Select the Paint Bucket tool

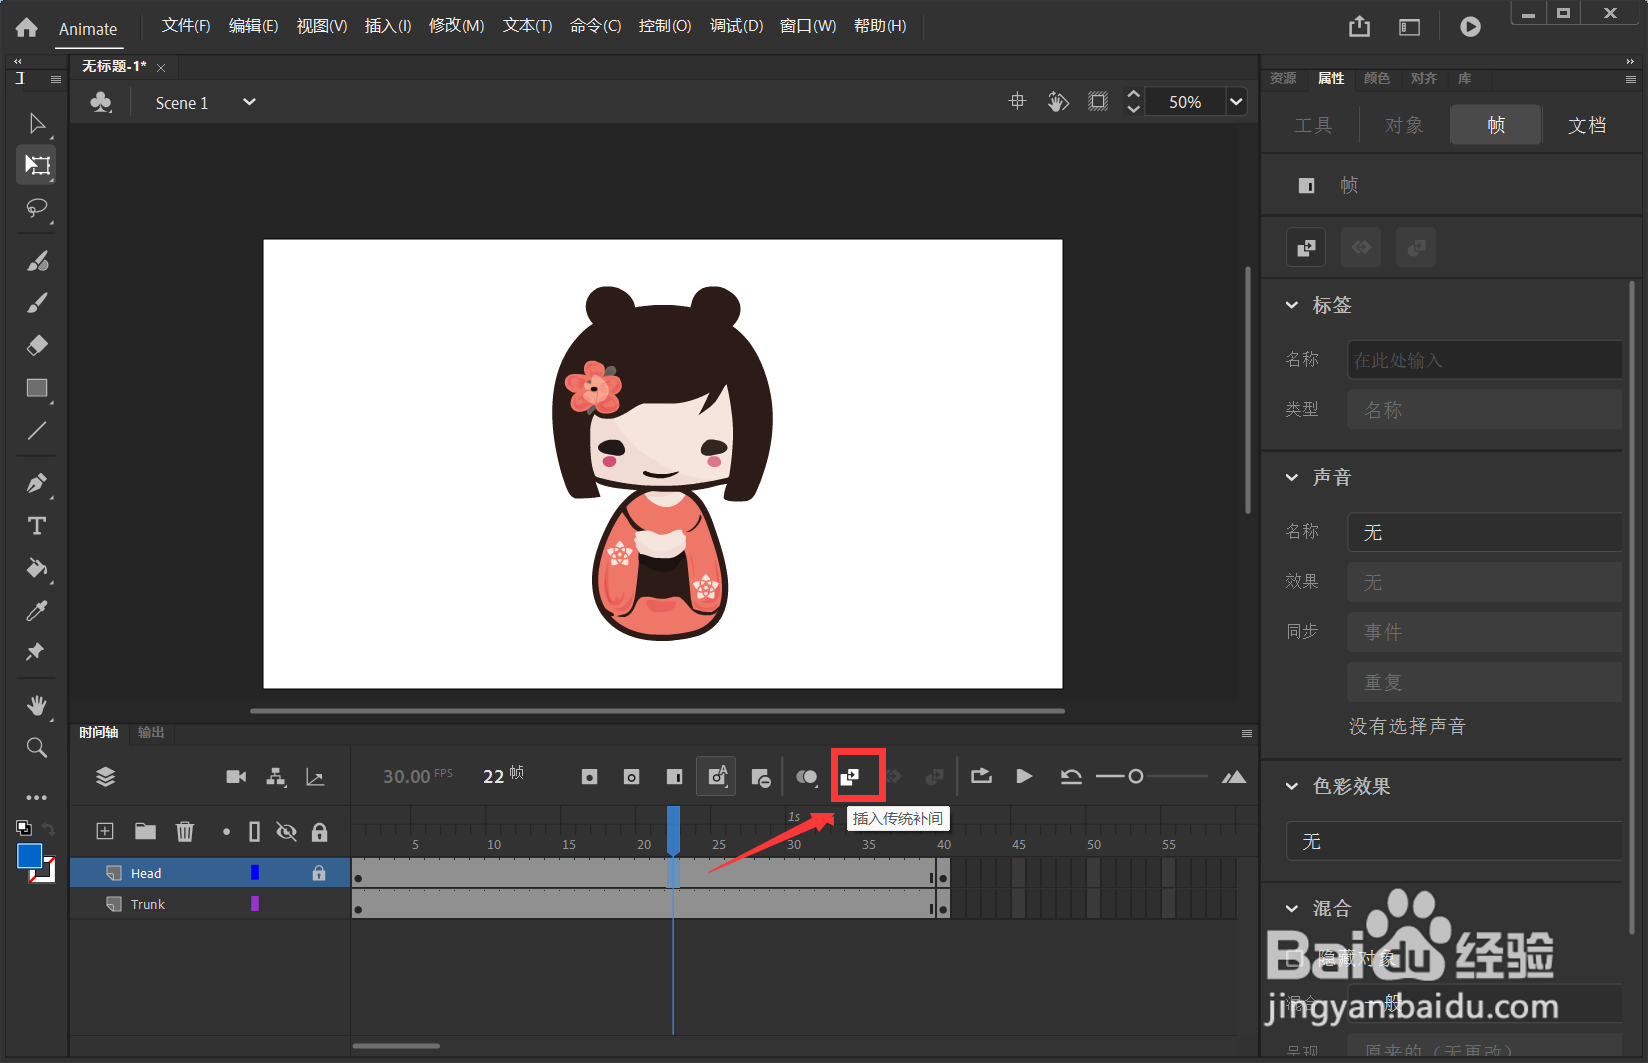tap(37, 568)
